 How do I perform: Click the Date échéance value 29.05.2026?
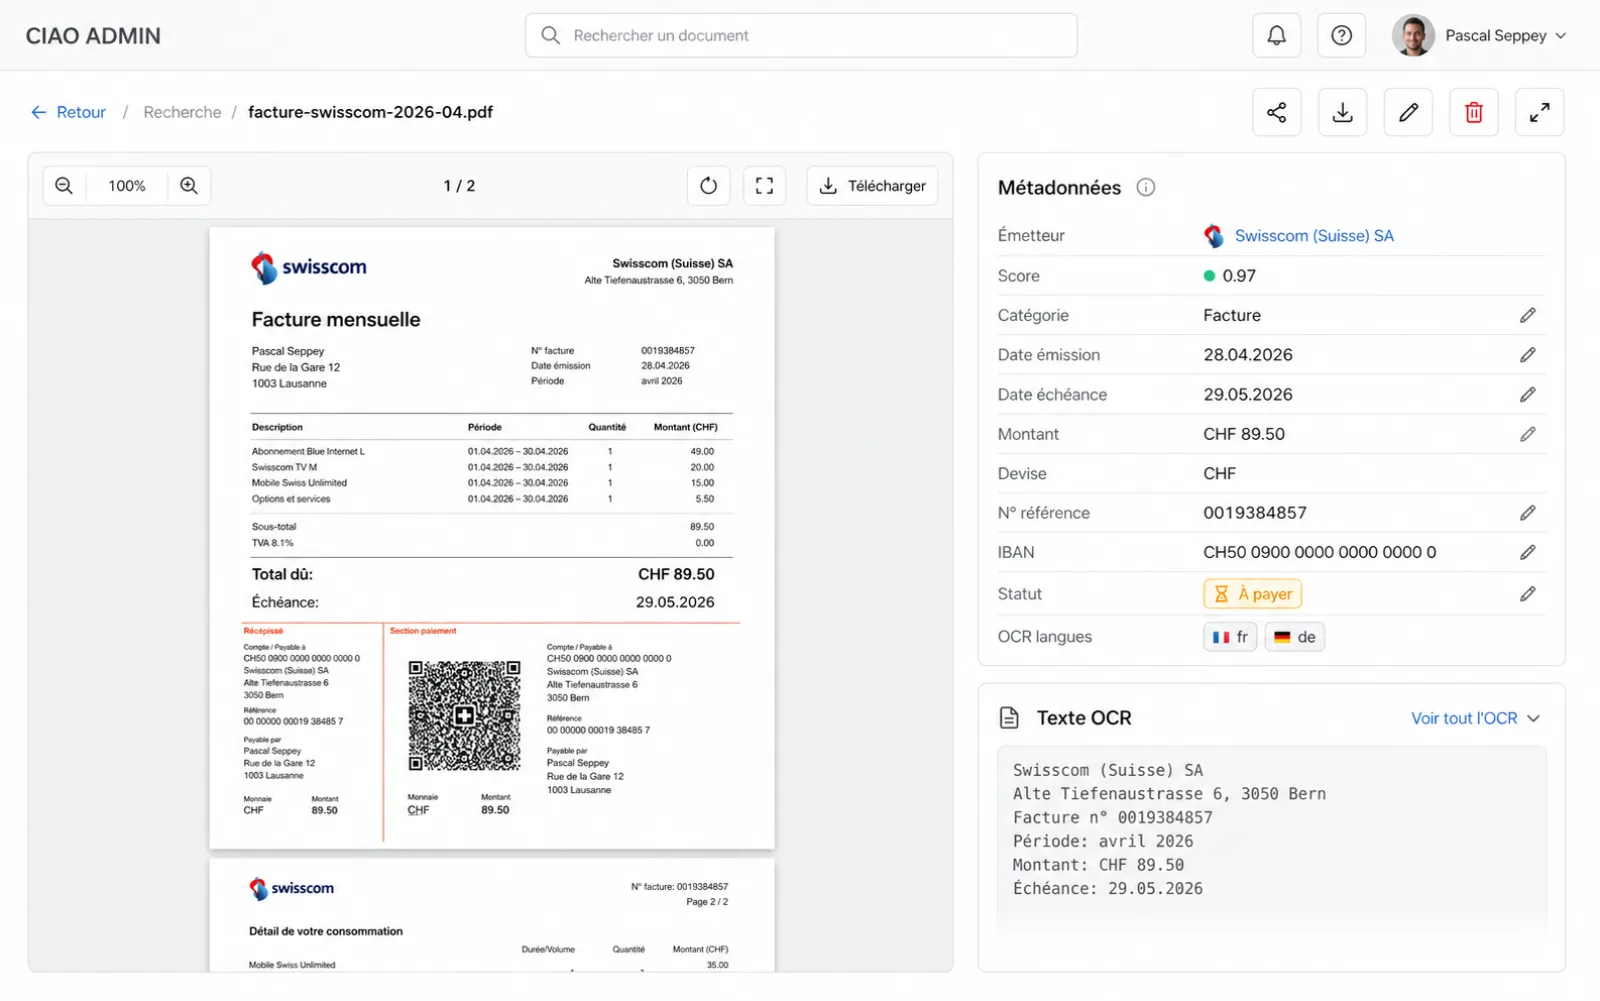1248,395
